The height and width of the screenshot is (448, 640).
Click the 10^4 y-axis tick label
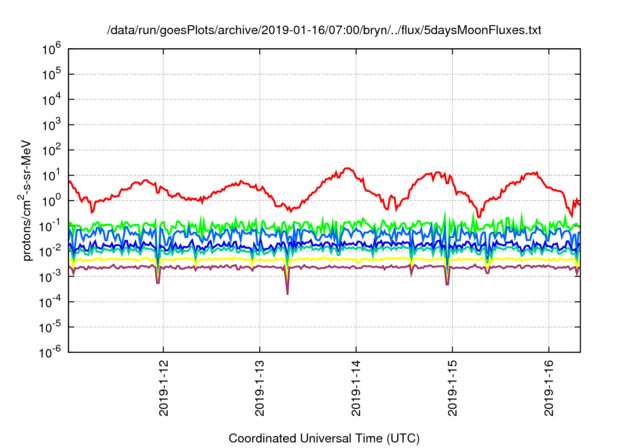click(51, 100)
